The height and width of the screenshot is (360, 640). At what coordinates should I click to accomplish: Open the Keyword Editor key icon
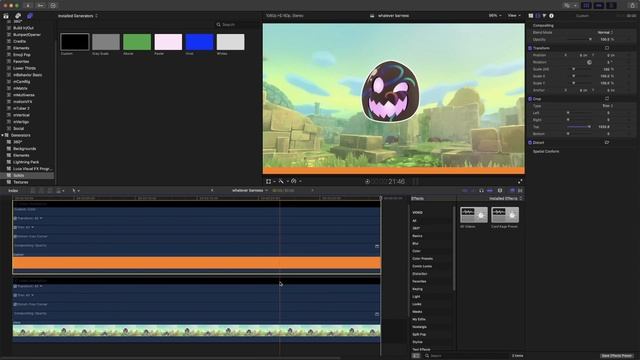[40, 6]
